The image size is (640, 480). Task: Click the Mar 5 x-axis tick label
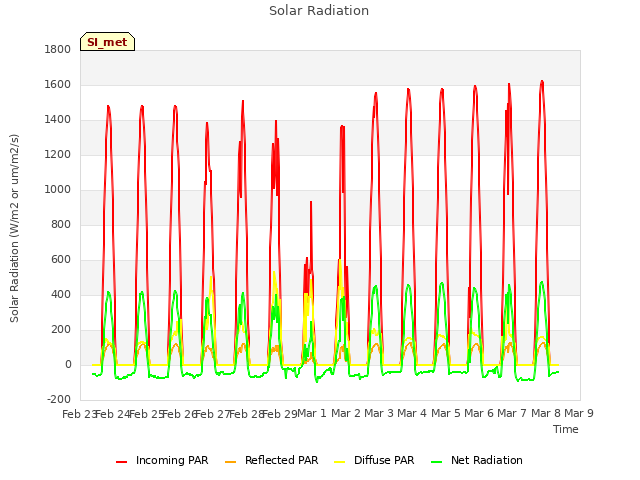(x=445, y=413)
